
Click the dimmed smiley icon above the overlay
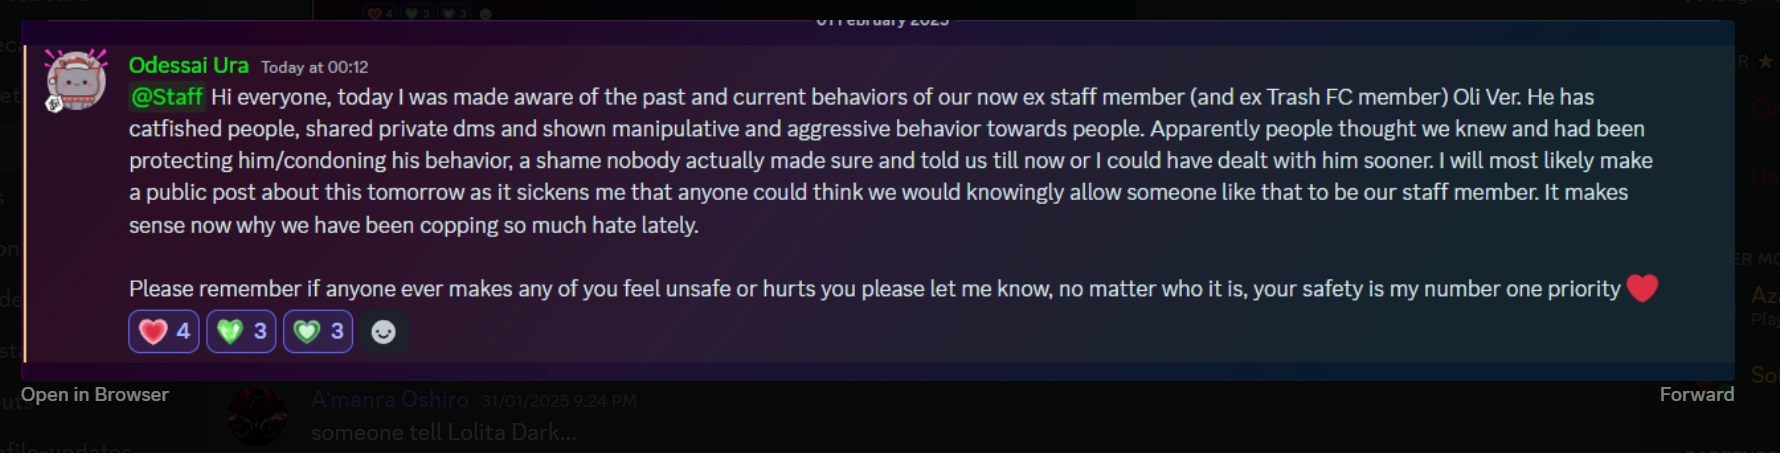coord(486,14)
